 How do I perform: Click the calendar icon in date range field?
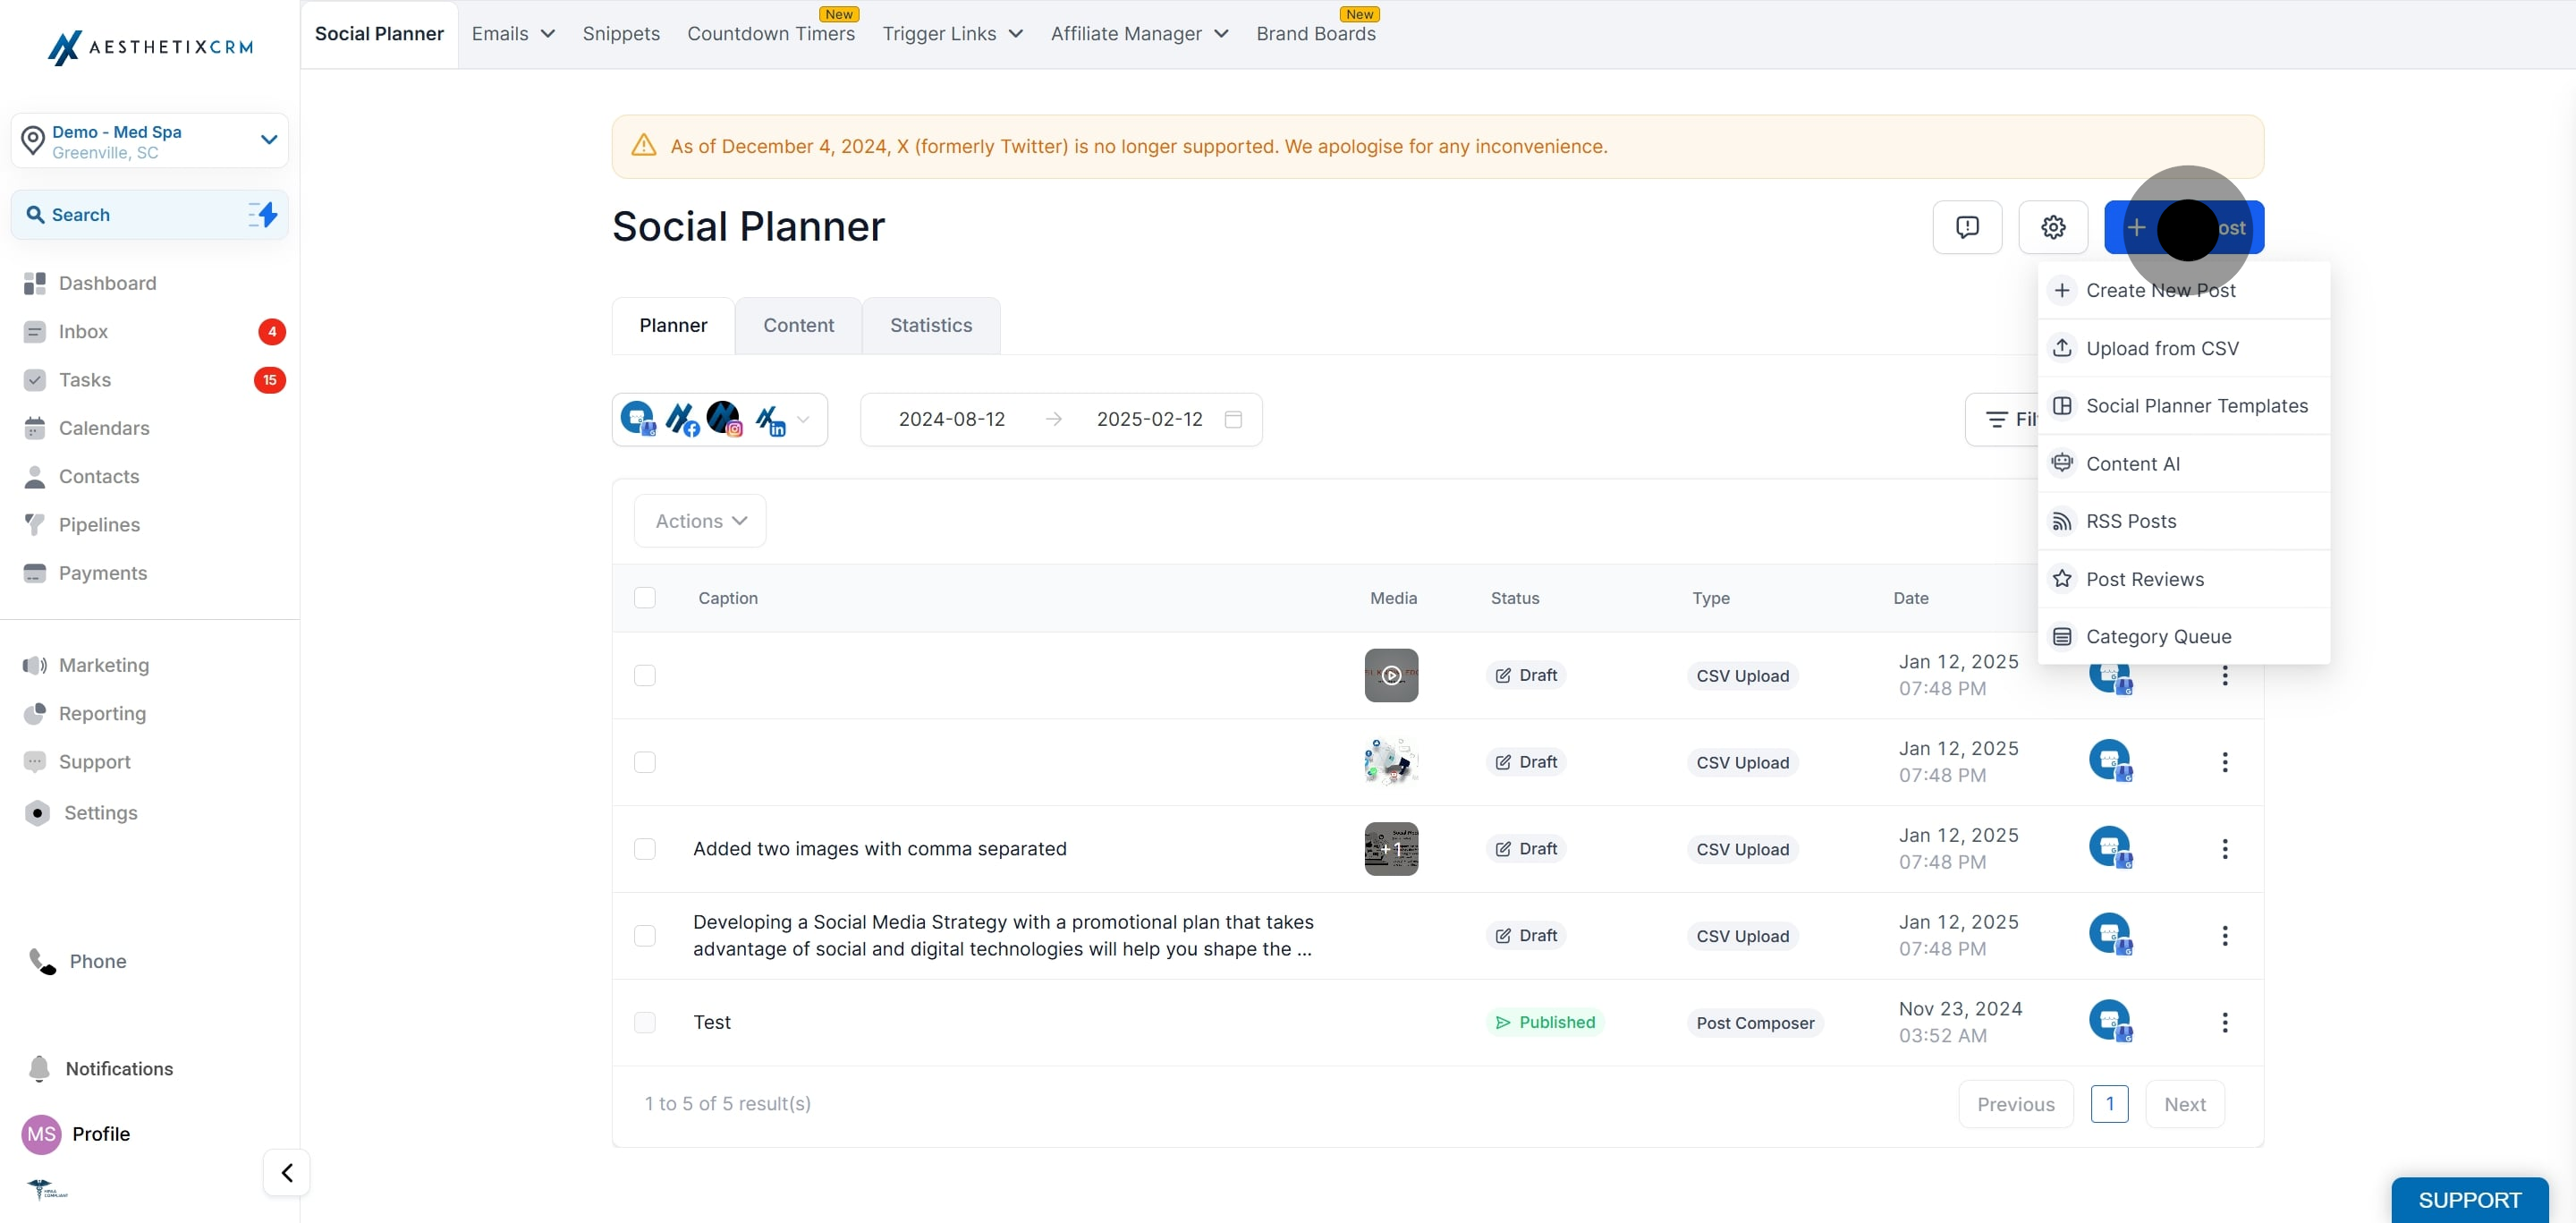pos(1233,419)
